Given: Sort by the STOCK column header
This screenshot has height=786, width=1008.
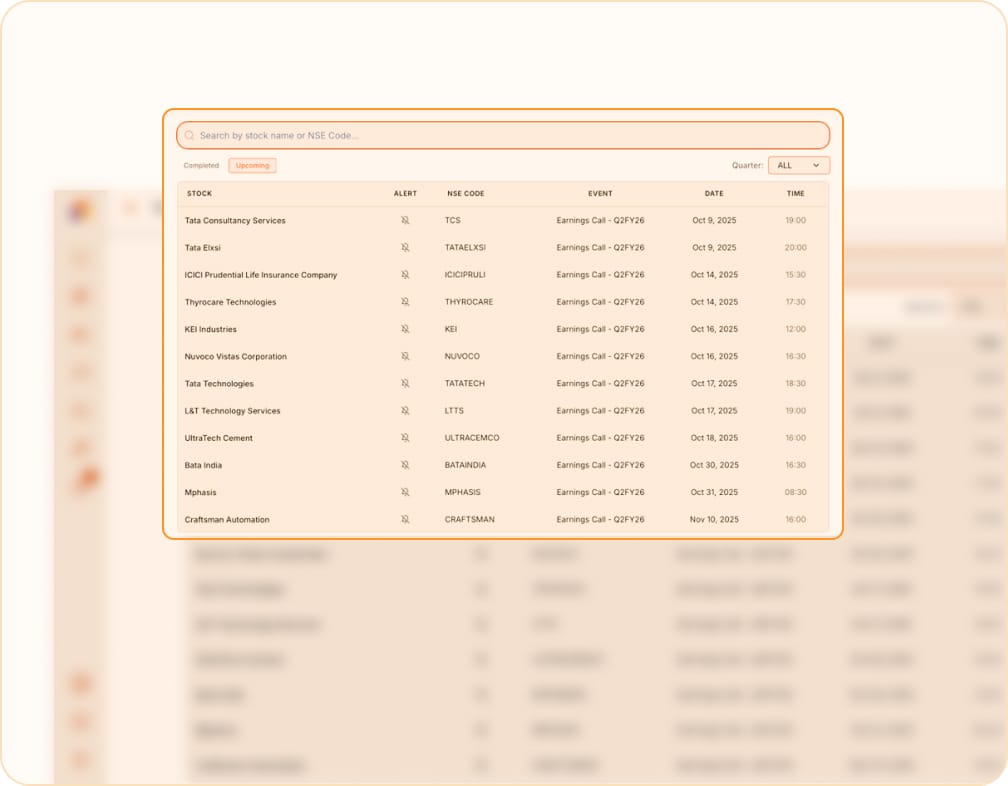Looking at the screenshot, I should pyautogui.click(x=199, y=194).
